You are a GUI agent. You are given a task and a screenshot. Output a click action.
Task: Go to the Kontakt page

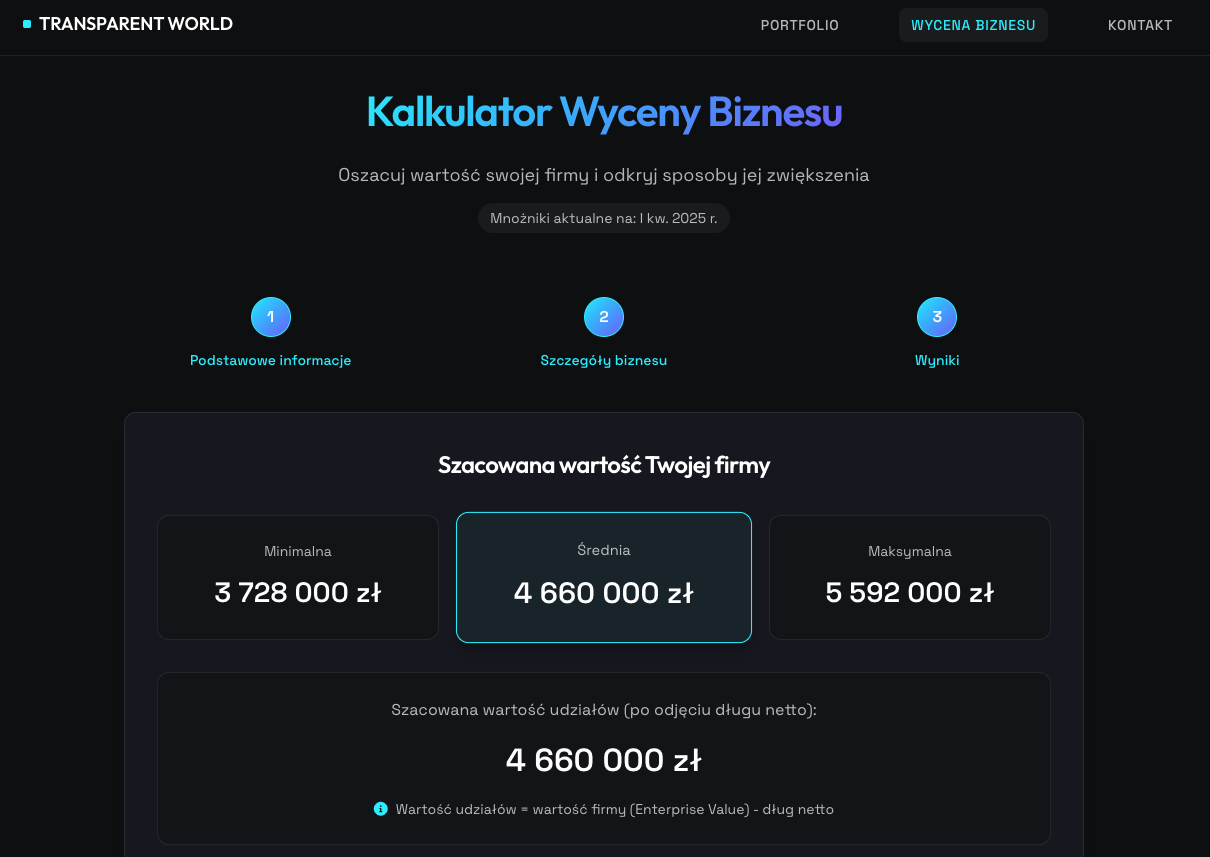pos(1140,25)
